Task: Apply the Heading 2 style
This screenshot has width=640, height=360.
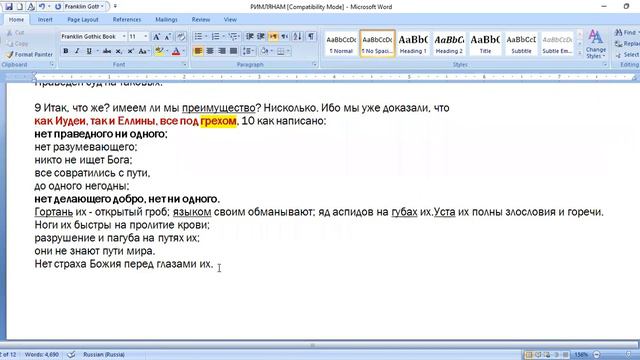Action: click(x=449, y=43)
